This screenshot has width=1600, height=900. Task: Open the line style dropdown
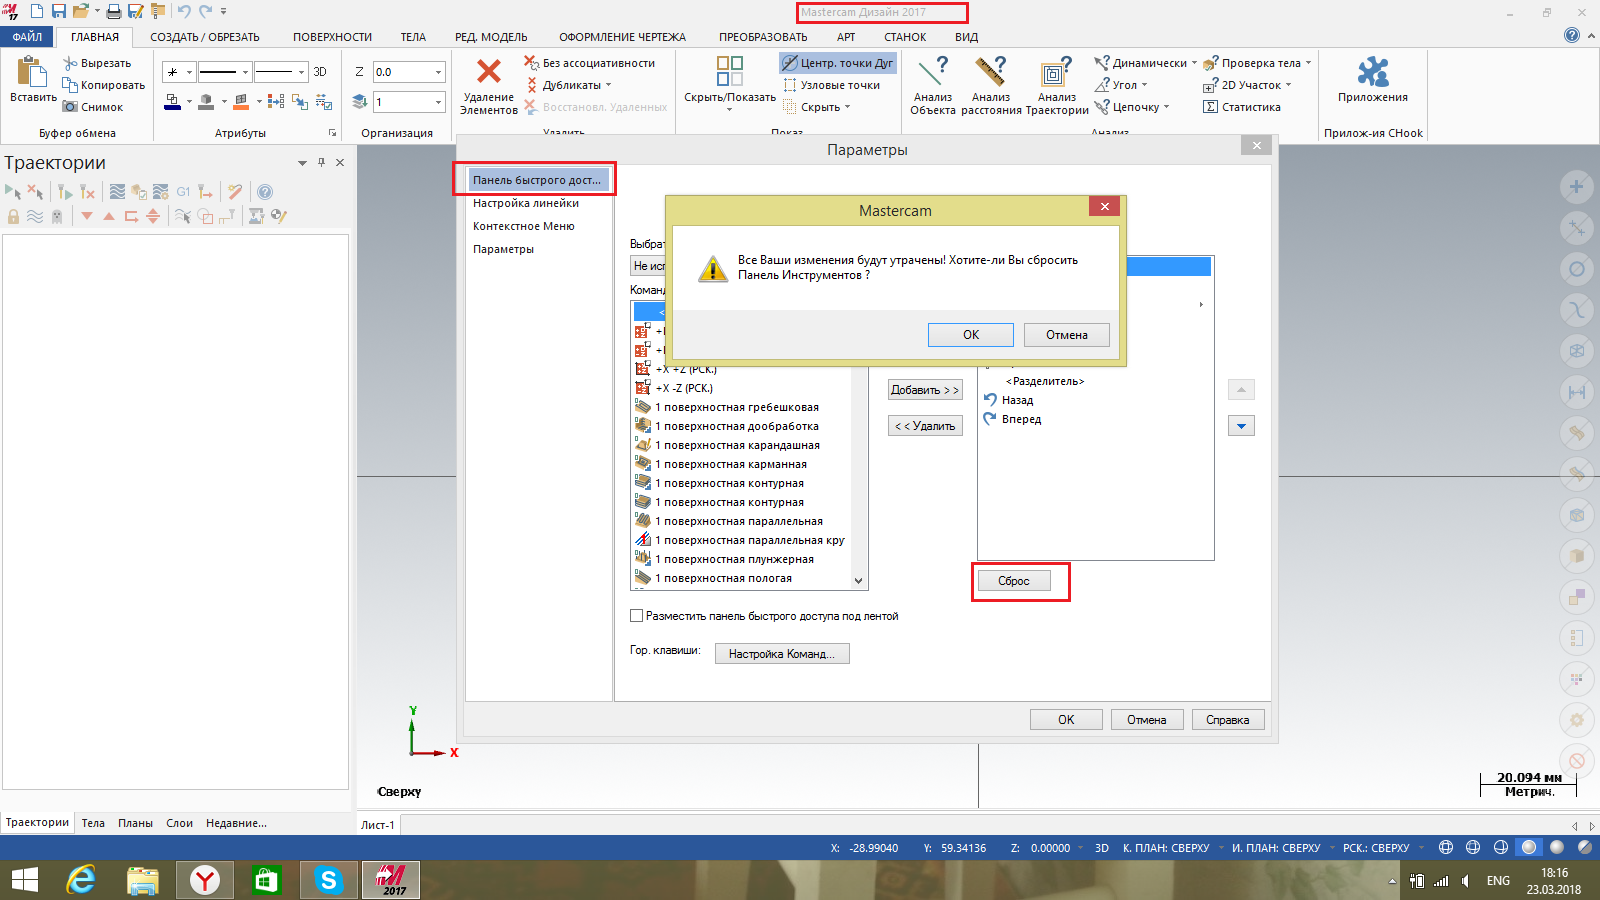pos(245,72)
